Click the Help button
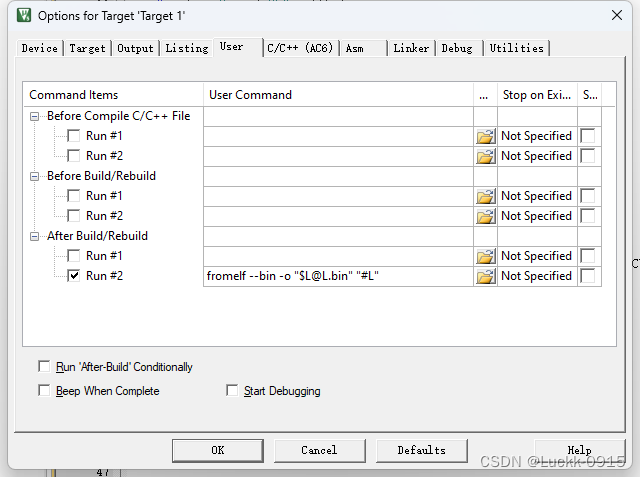 coord(580,450)
